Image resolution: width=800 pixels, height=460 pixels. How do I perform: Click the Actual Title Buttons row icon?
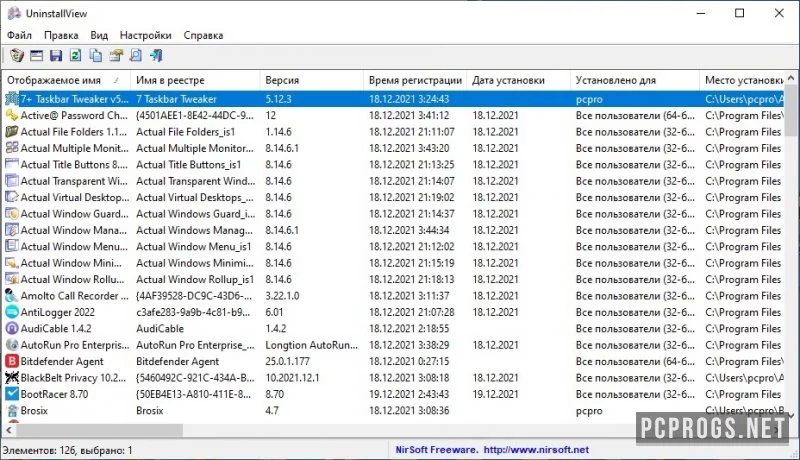(x=12, y=164)
